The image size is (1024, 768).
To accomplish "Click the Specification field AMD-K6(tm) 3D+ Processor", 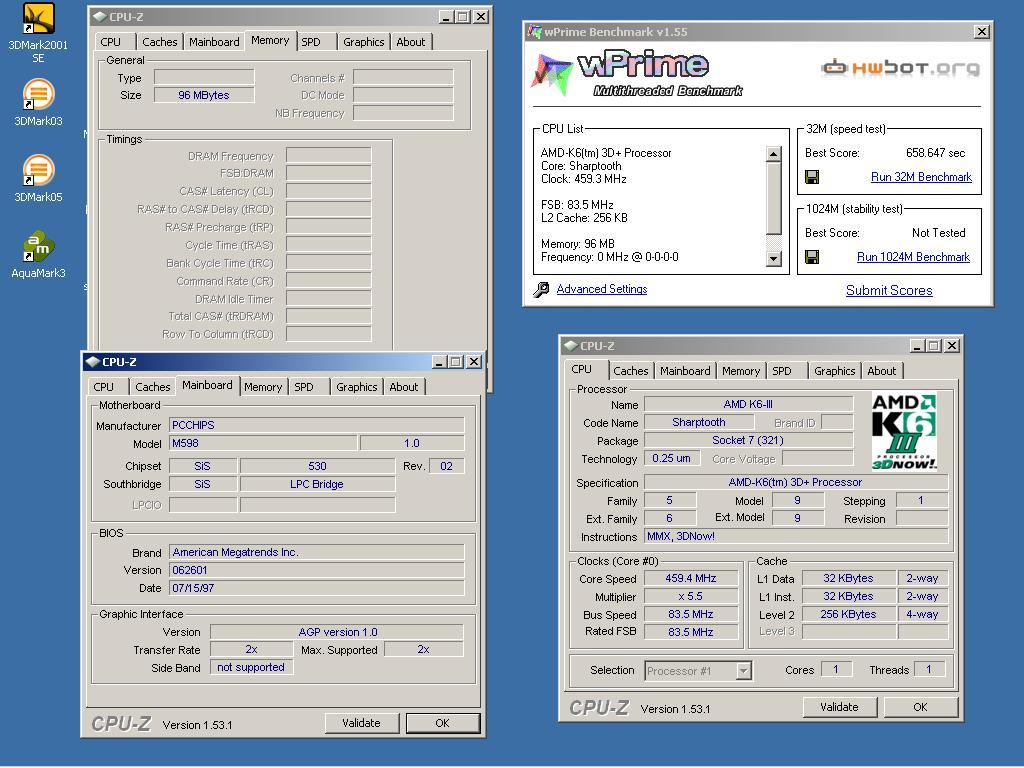I will click(x=795, y=483).
